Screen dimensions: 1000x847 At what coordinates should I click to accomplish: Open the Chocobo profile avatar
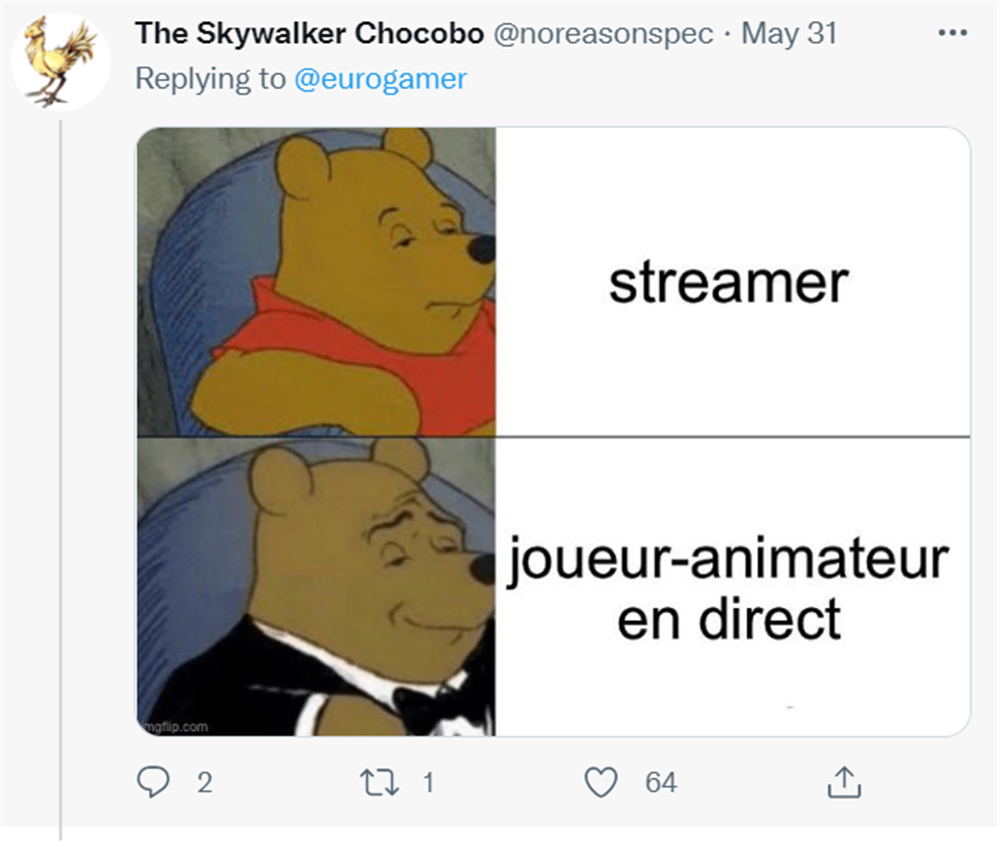[61, 62]
